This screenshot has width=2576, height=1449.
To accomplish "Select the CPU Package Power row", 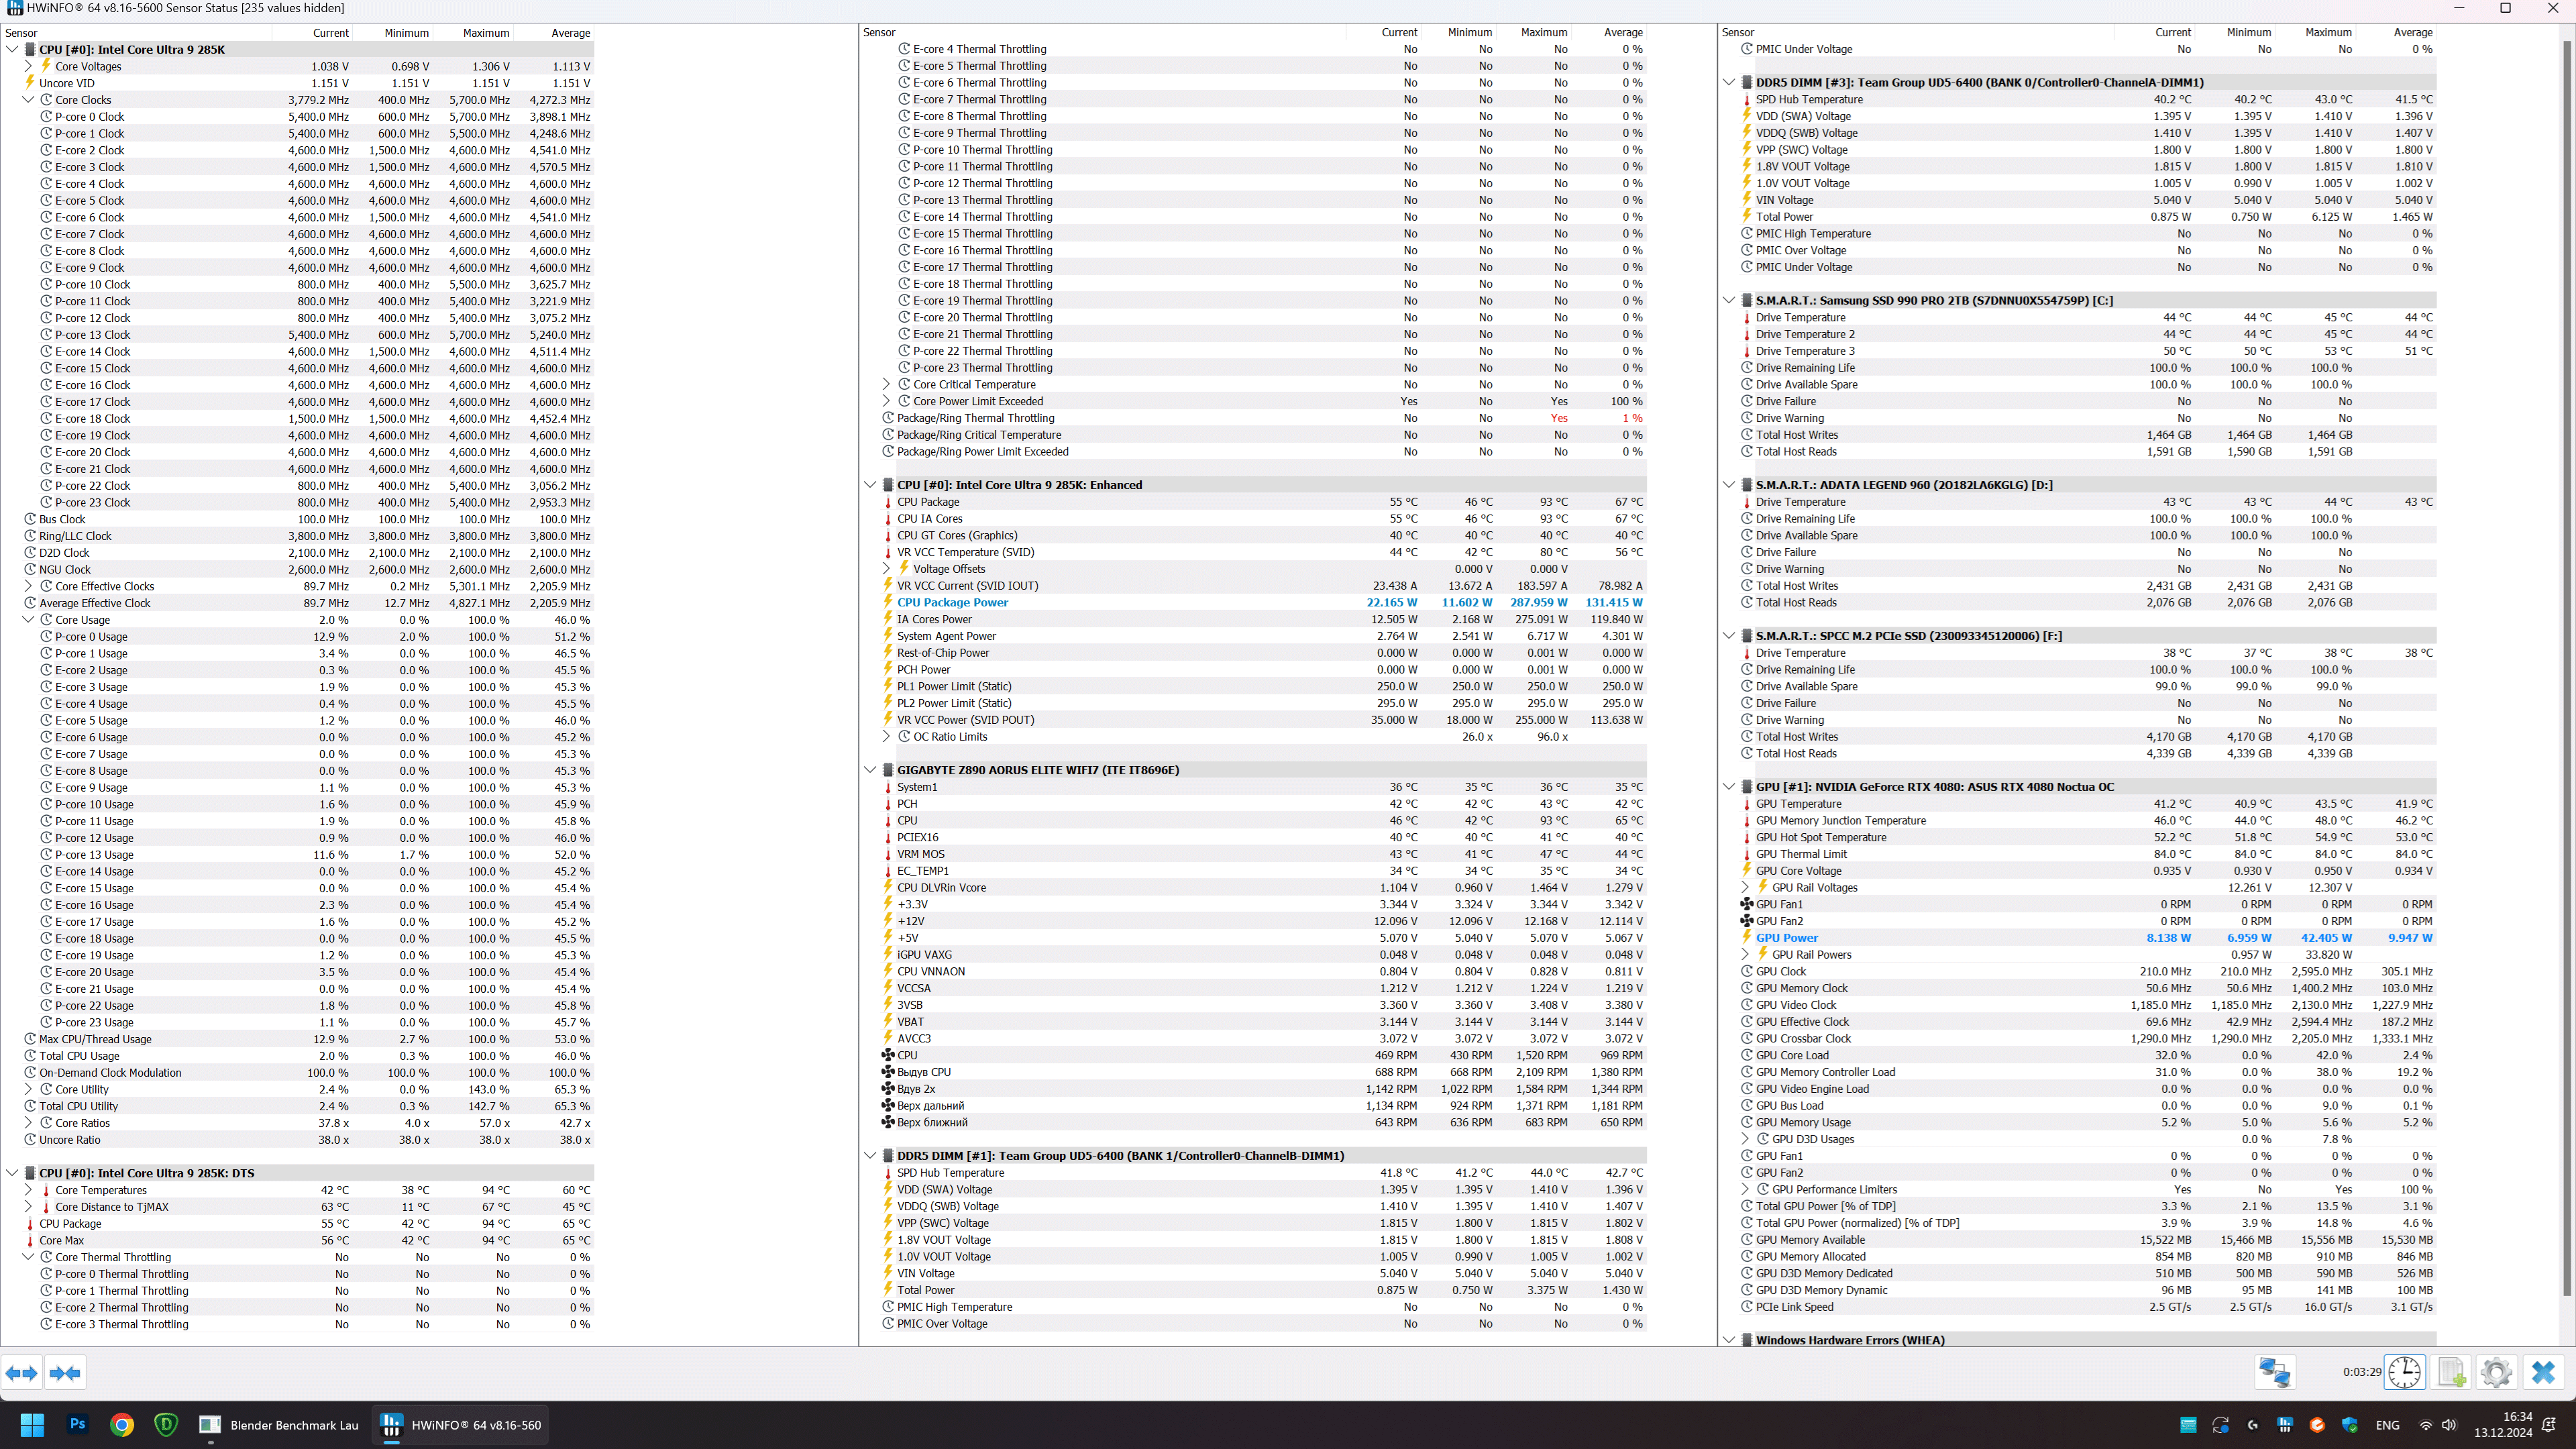I will pos(952,602).
